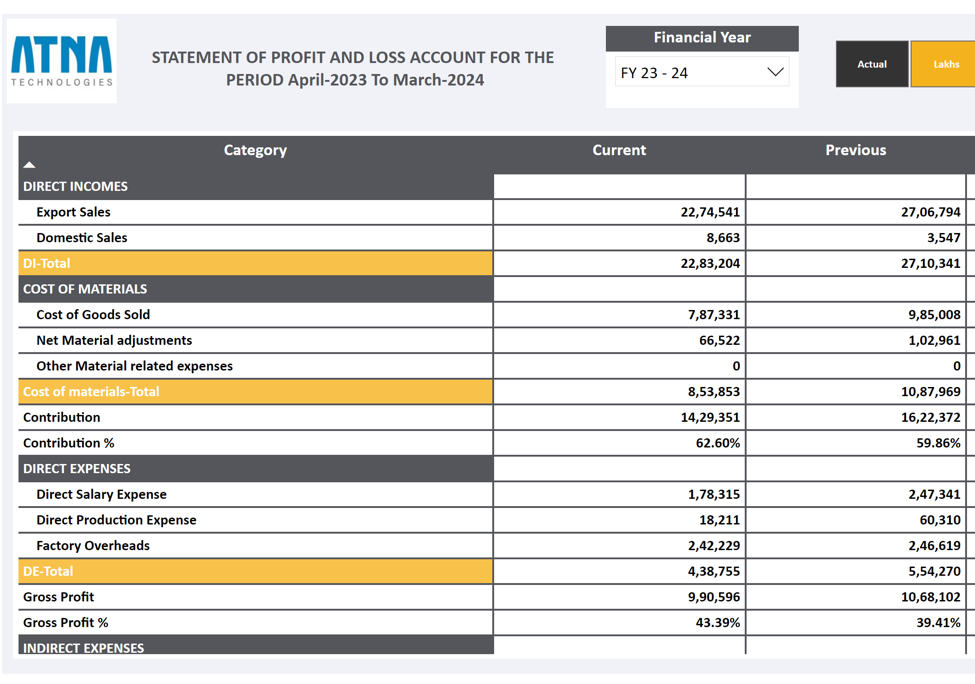Click Net Material adjustments current value 66,522
The image size is (975, 684).
point(719,340)
